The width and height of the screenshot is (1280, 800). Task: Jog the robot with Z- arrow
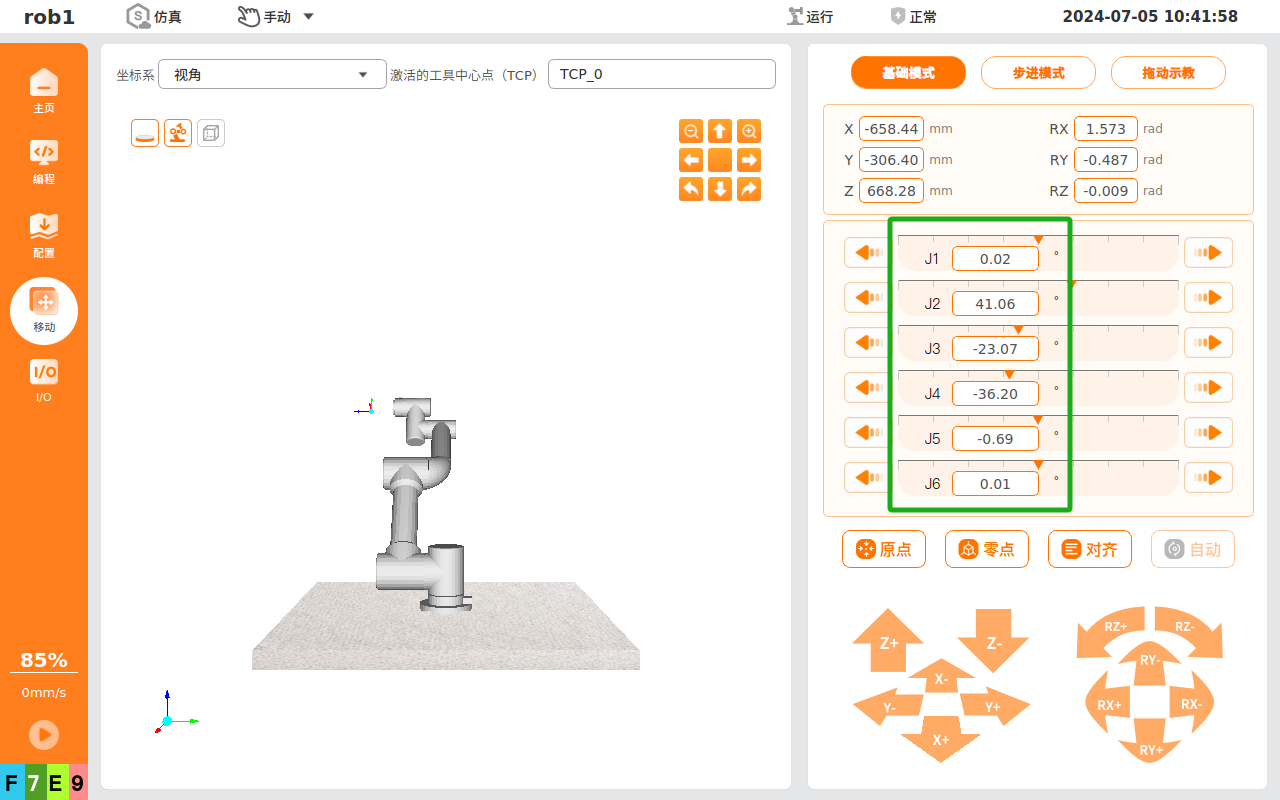pyautogui.click(x=993, y=642)
